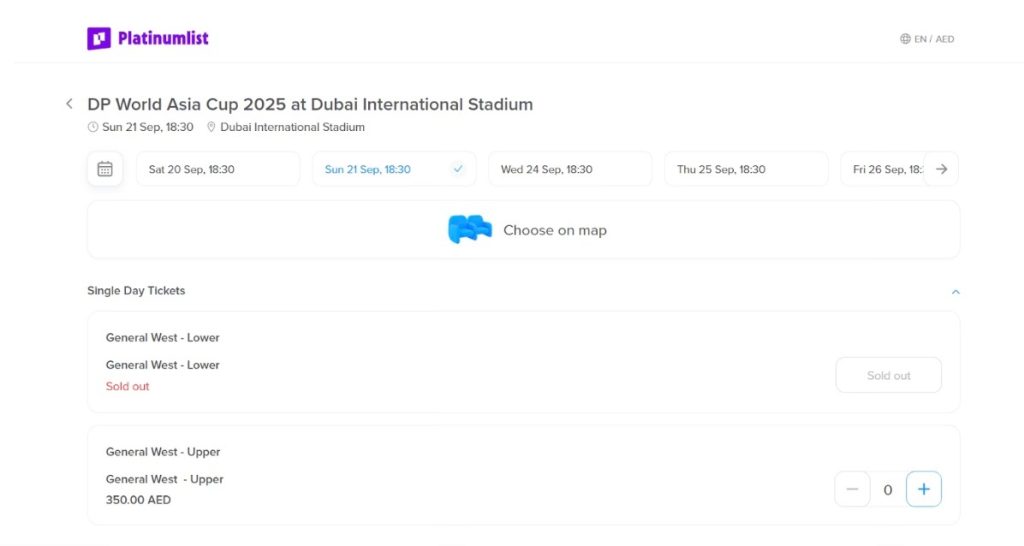Increase General West Upper ticket quantity

coord(923,489)
